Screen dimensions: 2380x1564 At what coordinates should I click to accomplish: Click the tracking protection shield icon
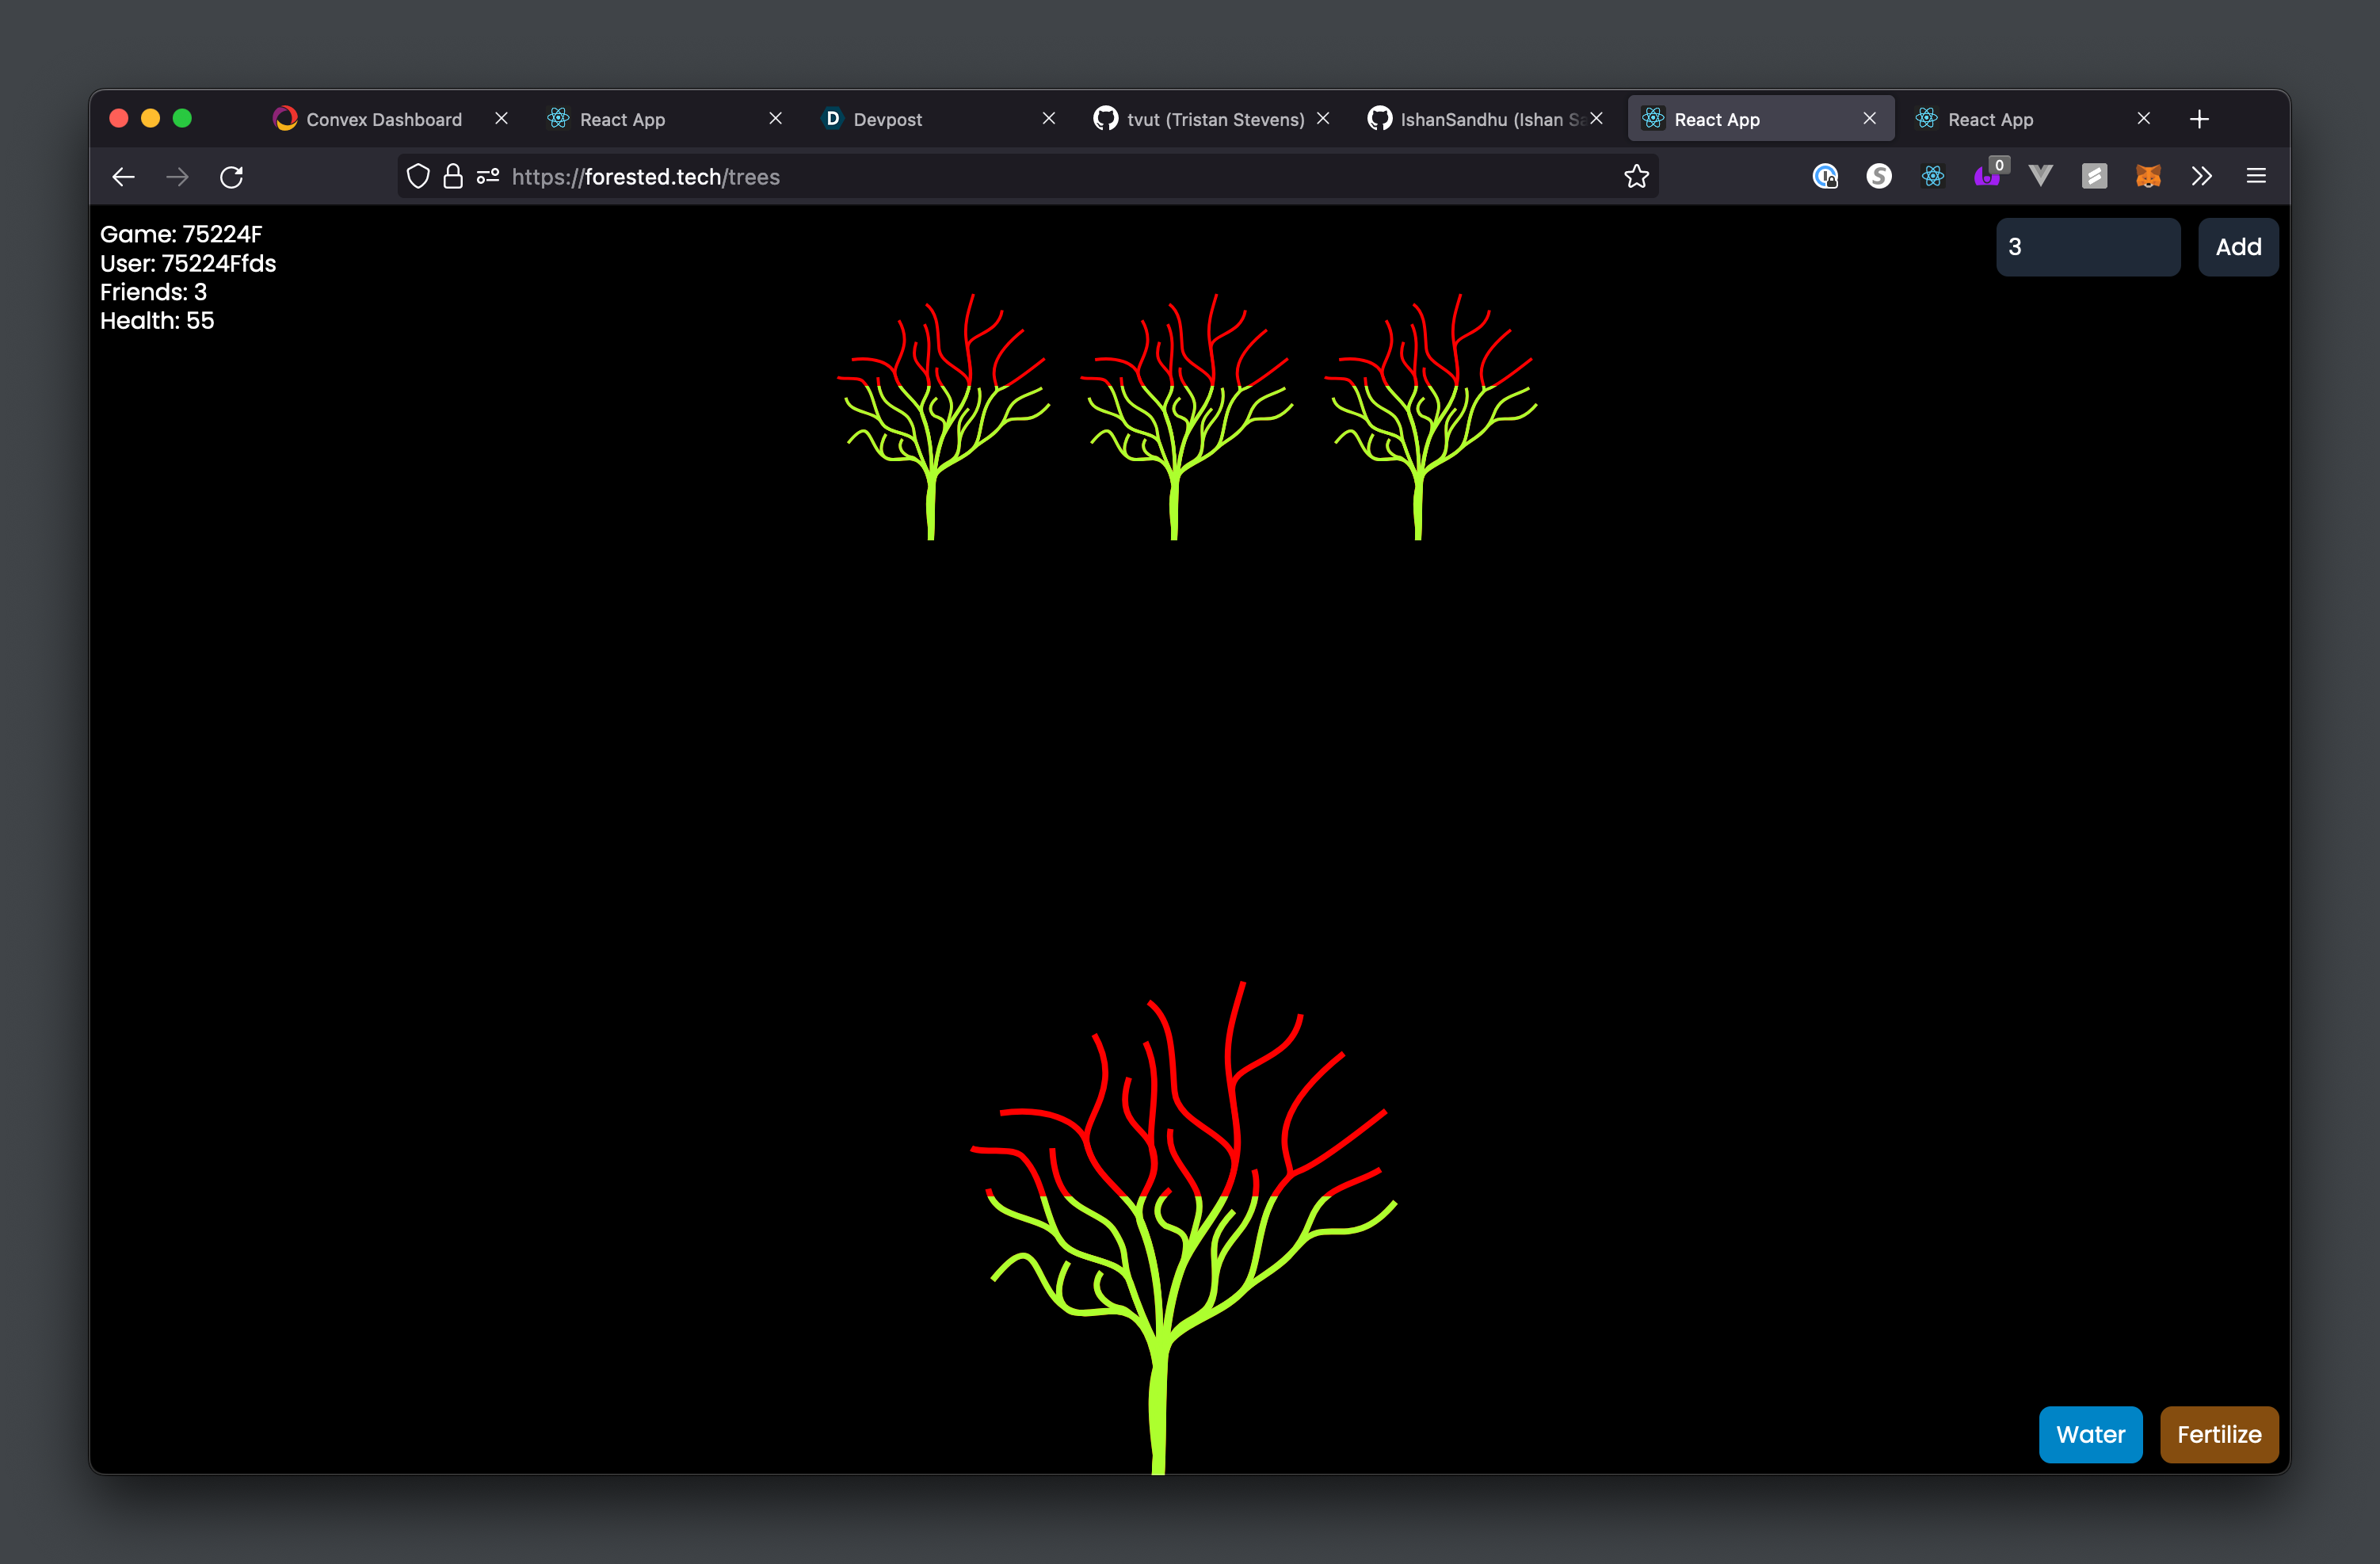click(x=418, y=176)
